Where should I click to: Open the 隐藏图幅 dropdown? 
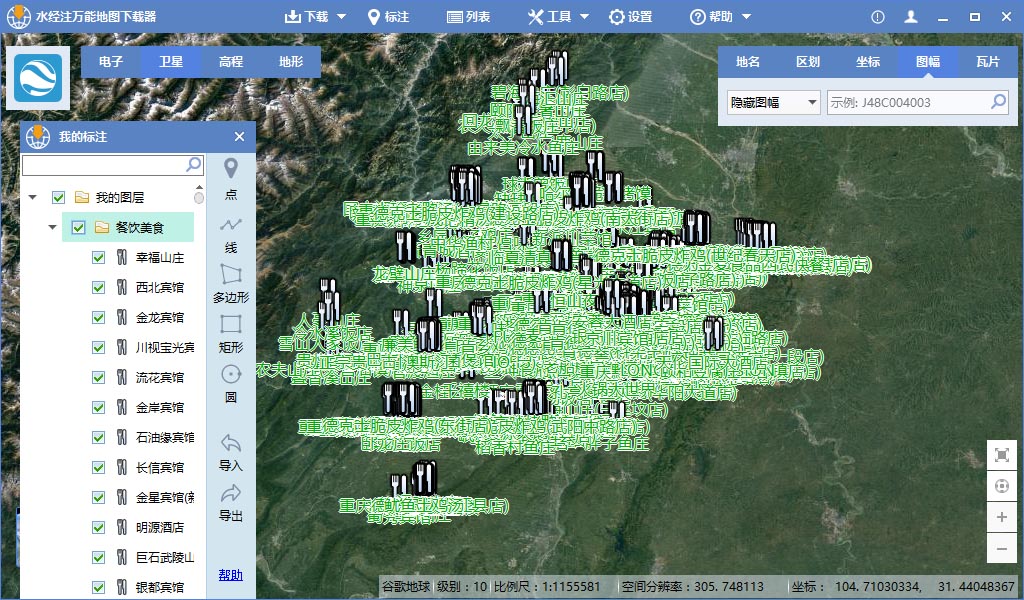(x=773, y=102)
